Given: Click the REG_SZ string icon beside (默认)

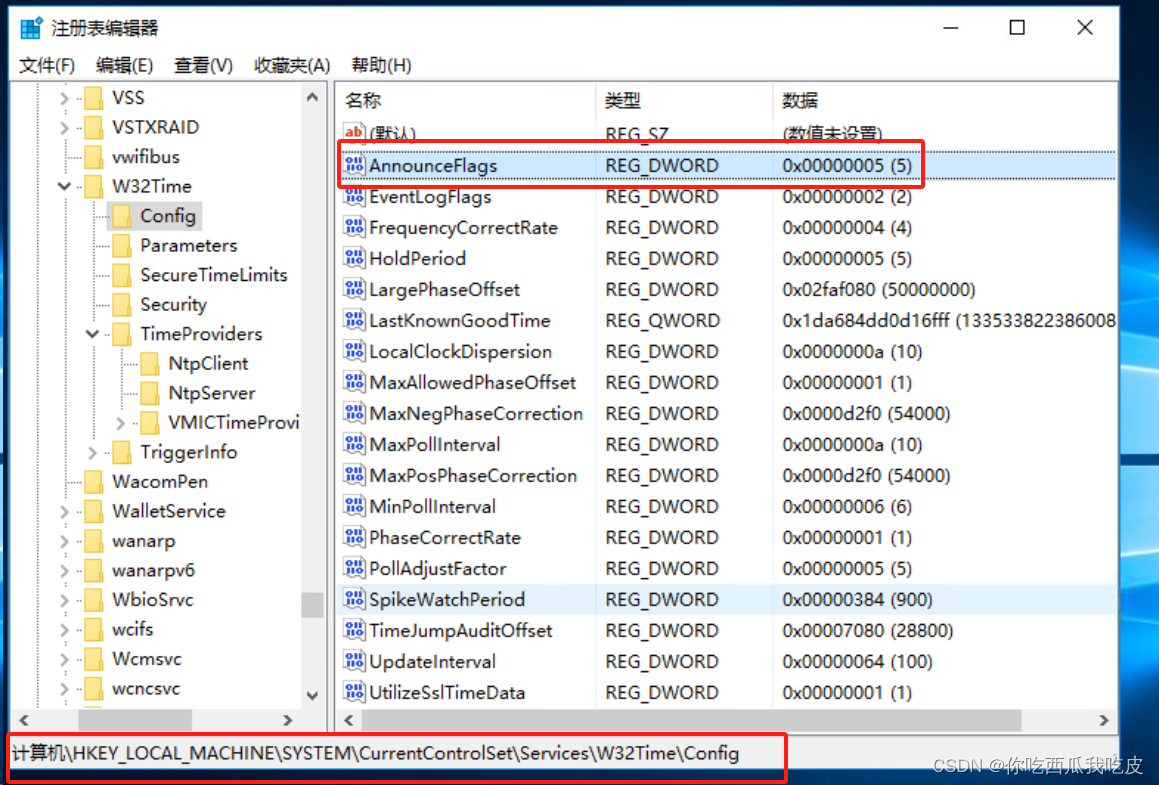Looking at the screenshot, I should click(x=353, y=131).
